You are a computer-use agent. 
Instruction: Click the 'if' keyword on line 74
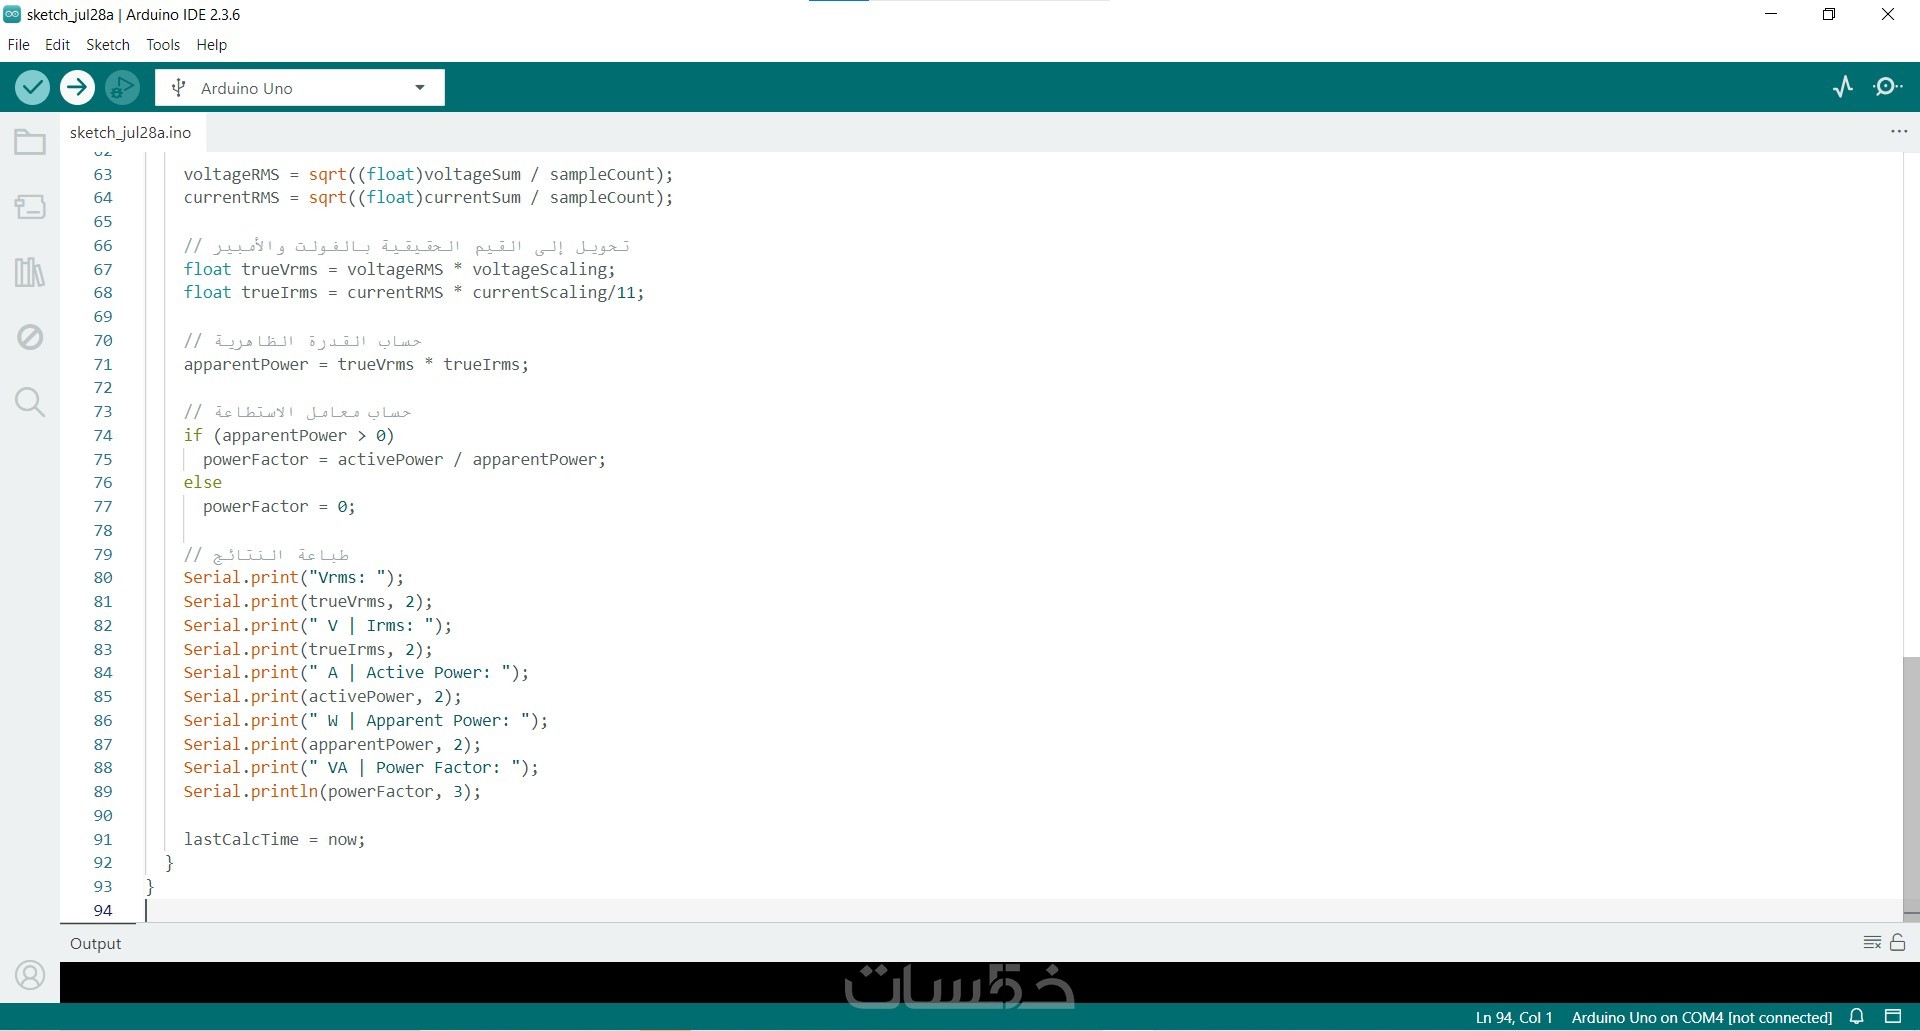(193, 436)
